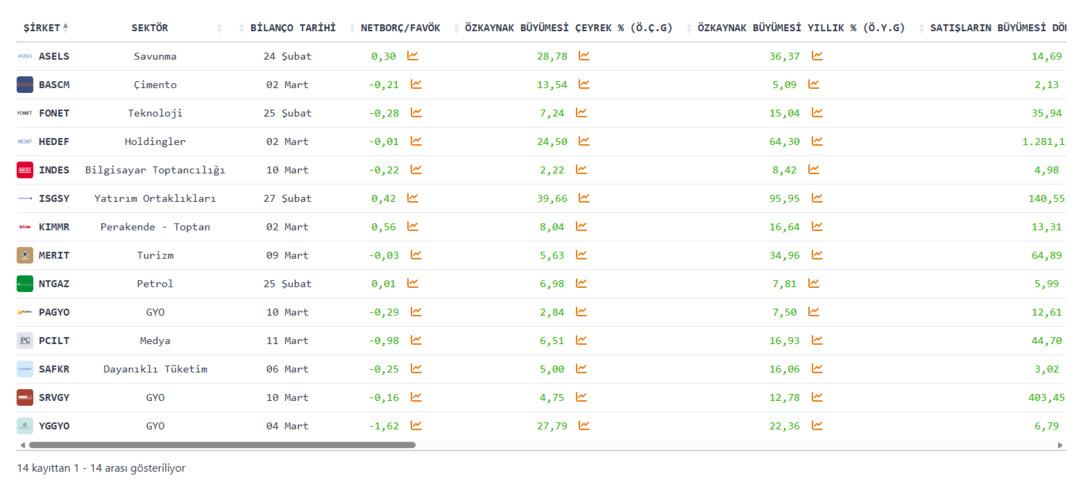Image resolution: width=1080 pixels, height=480 pixels.
Task: Click chart icon next to ASELS Netborç/Favök value
Action: coord(415,57)
